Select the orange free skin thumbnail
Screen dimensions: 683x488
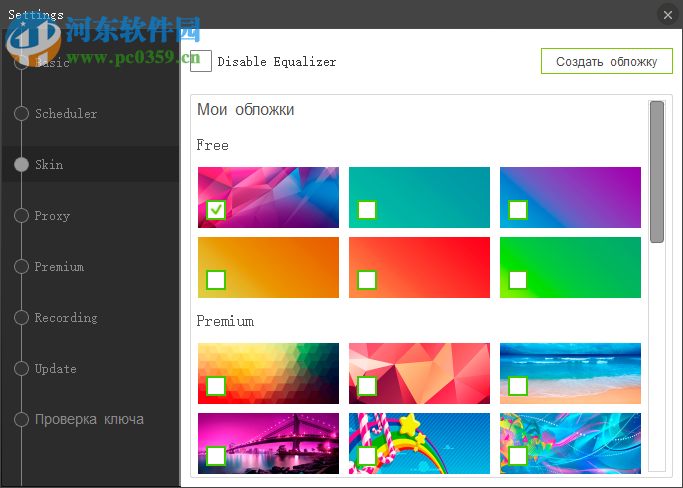[x=268, y=268]
